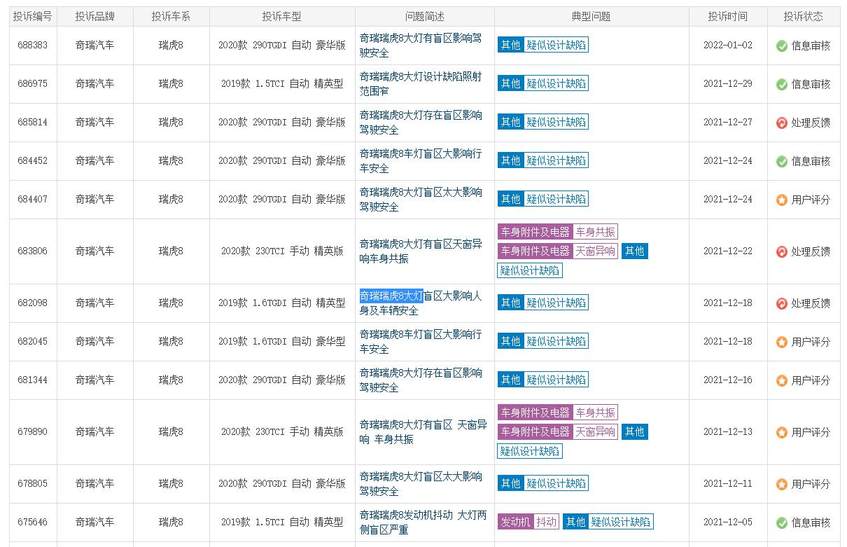847x547 pixels.
Task: Click complaint number 678805
Action: tap(32, 483)
